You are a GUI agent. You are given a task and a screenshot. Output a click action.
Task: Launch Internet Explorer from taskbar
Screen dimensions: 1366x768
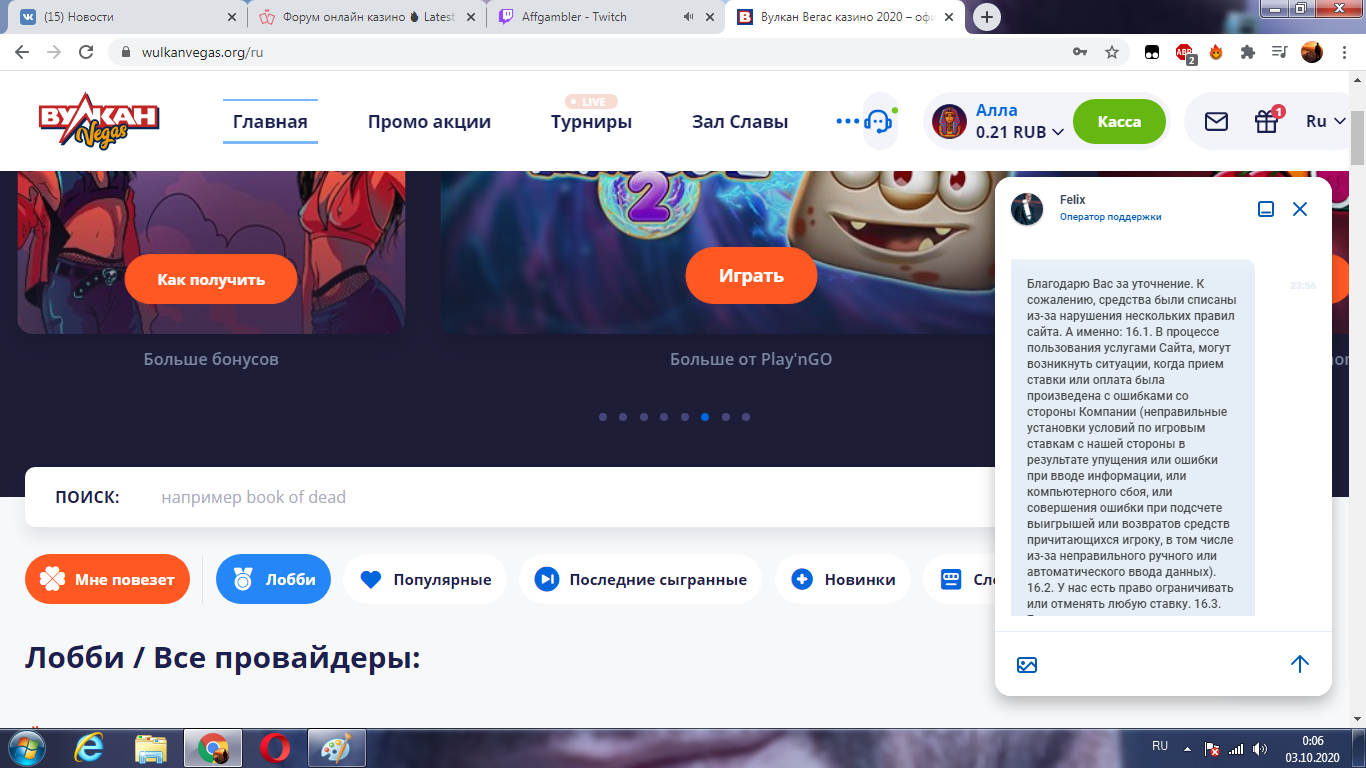(91, 748)
